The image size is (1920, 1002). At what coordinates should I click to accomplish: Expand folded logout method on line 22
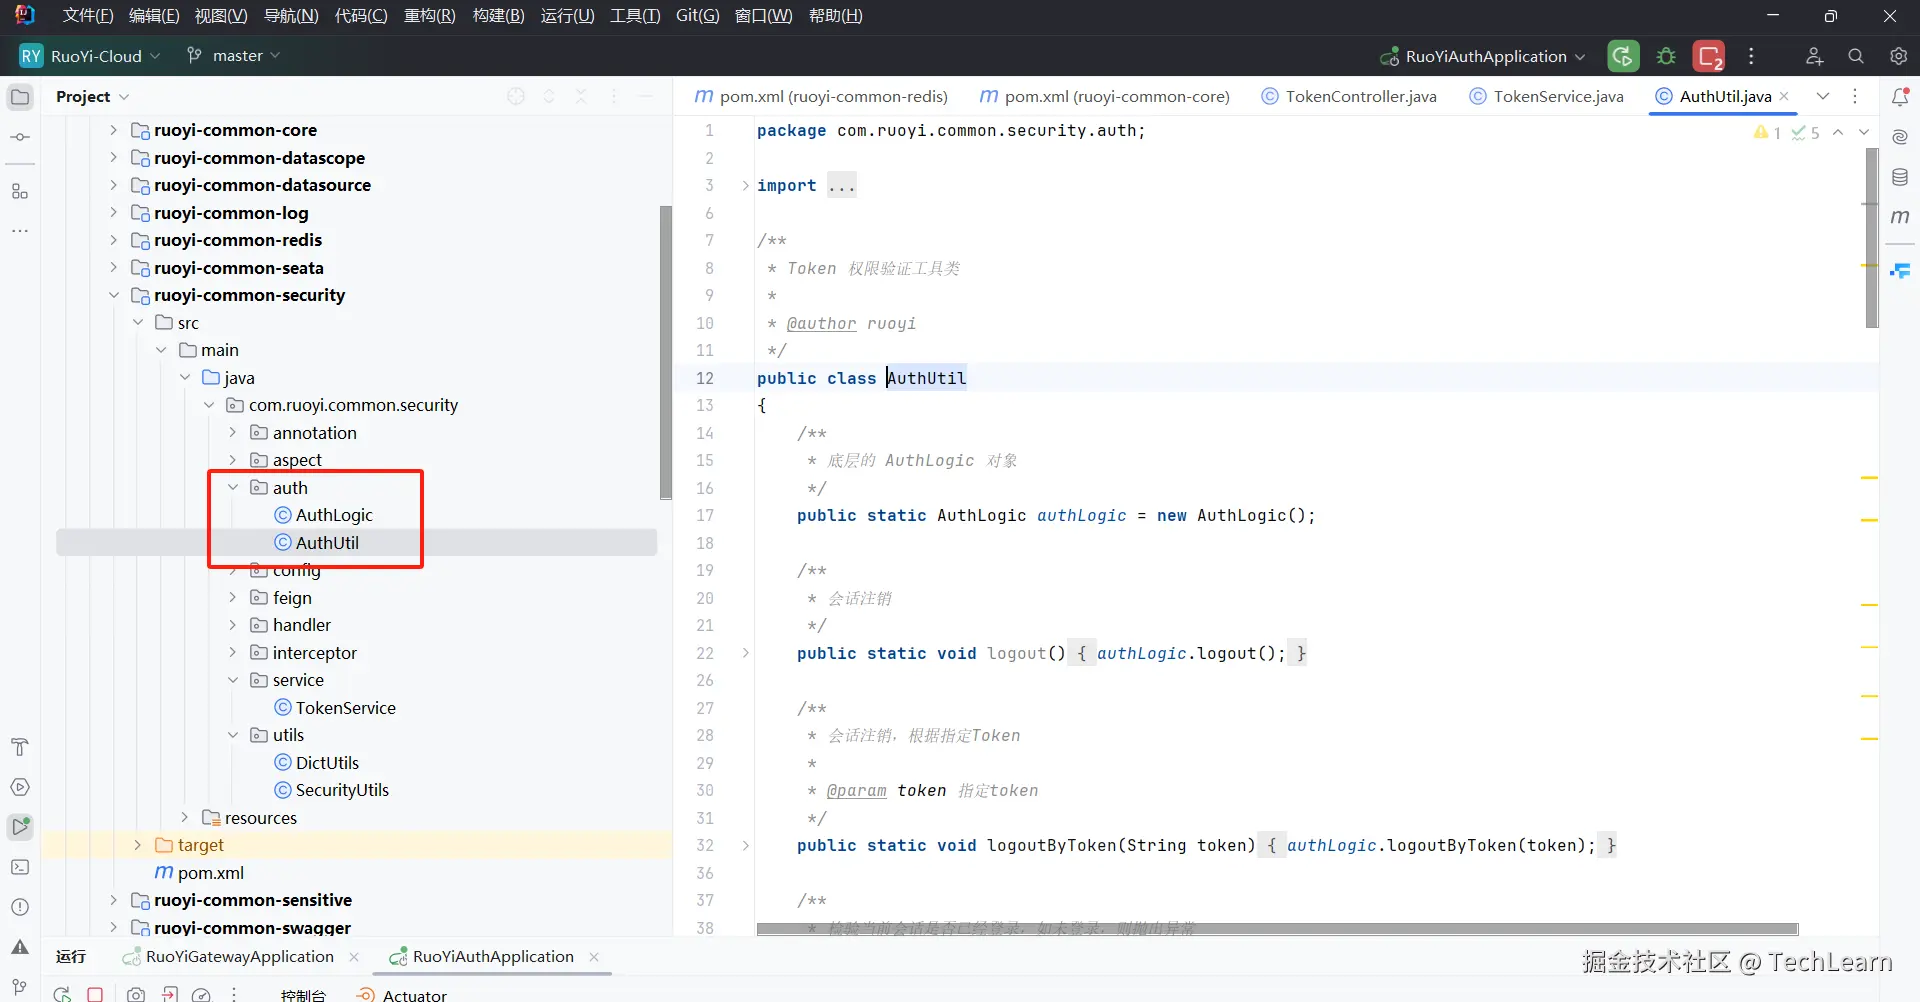tap(745, 653)
